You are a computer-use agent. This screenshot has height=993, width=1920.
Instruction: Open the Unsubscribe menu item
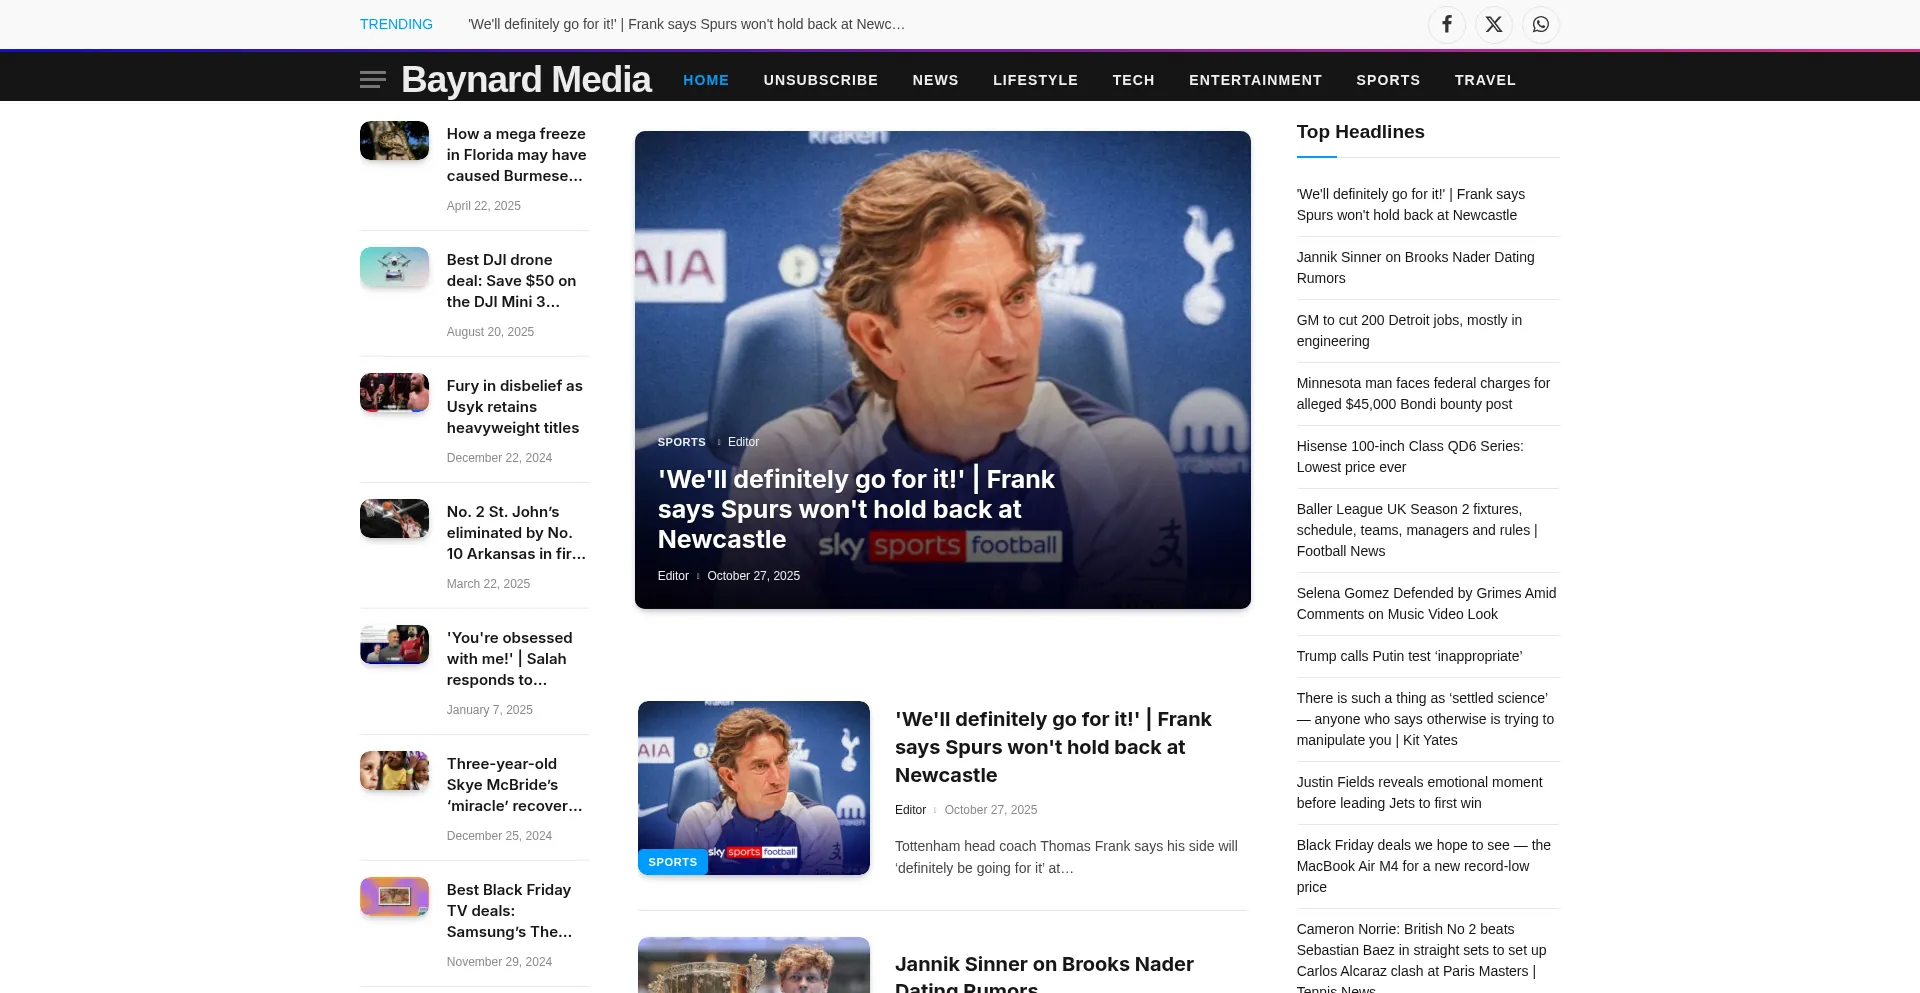(820, 80)
